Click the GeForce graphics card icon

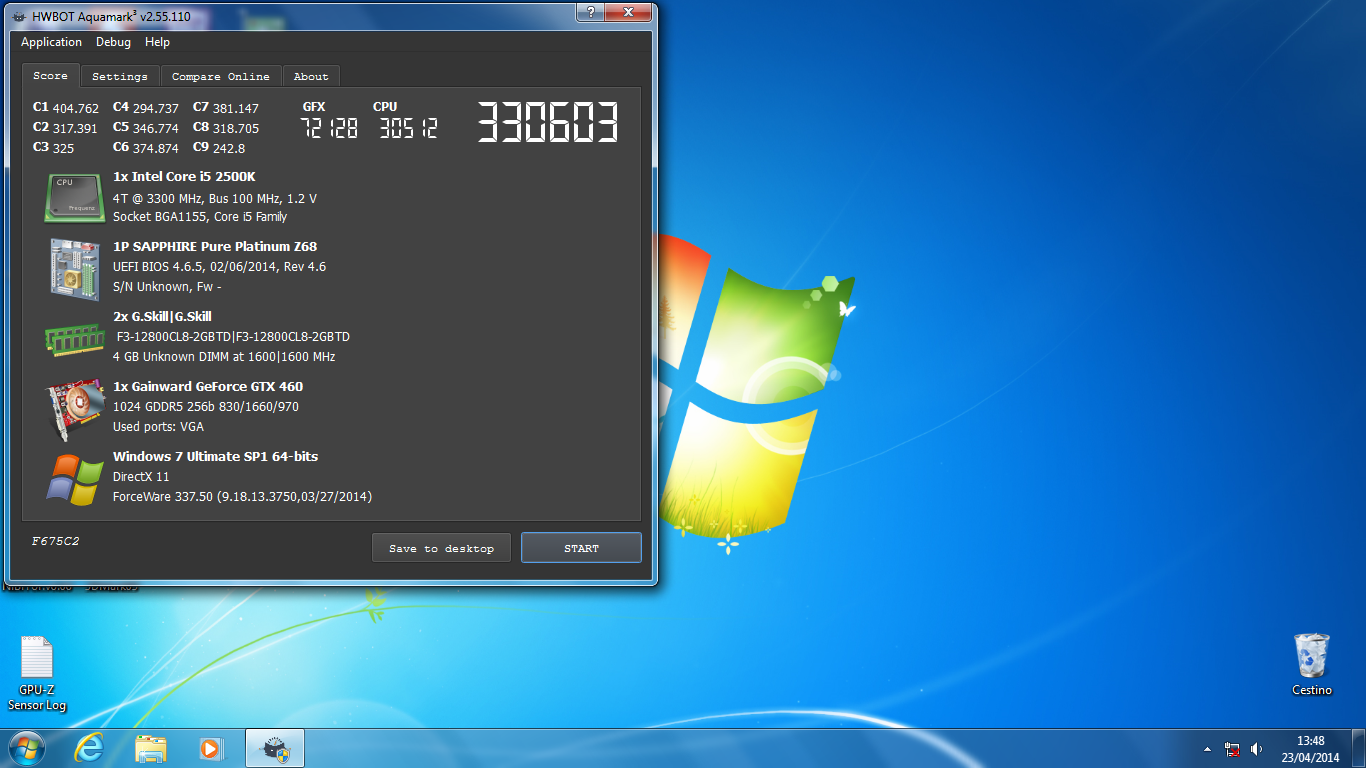point(75,408)
